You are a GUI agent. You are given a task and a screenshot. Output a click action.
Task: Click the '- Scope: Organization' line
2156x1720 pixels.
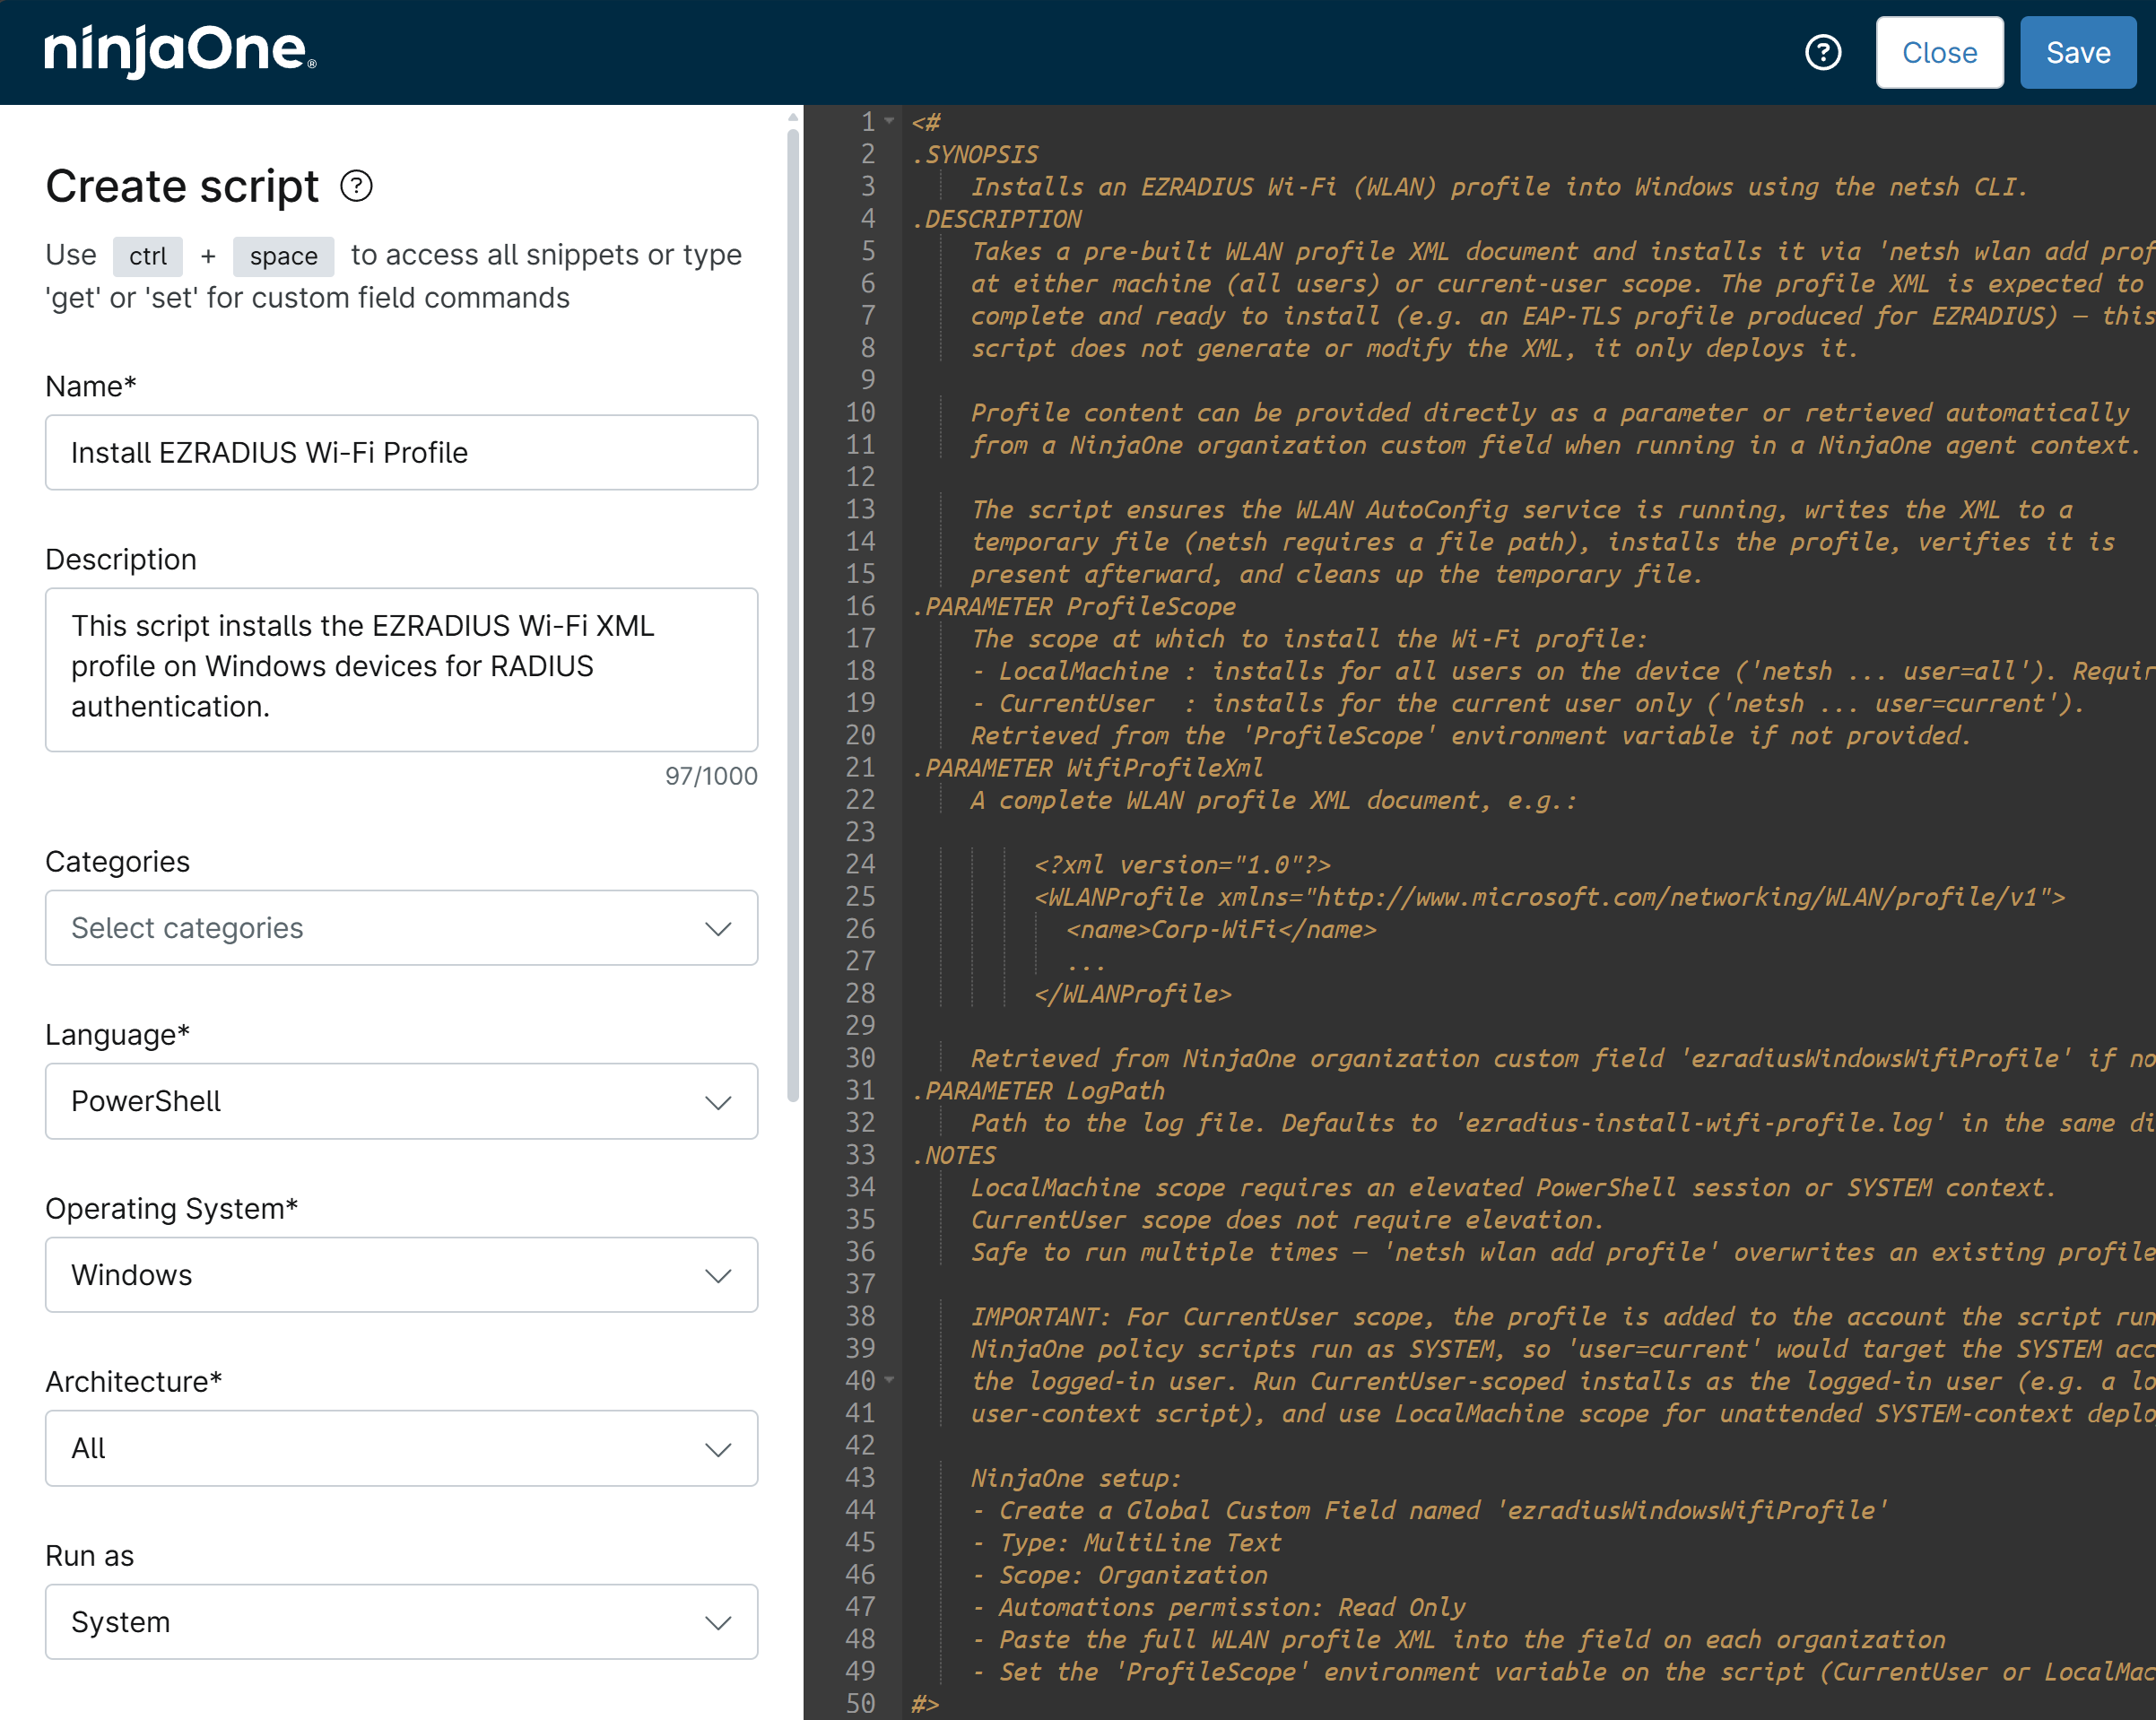(x=1119, y=1574)
